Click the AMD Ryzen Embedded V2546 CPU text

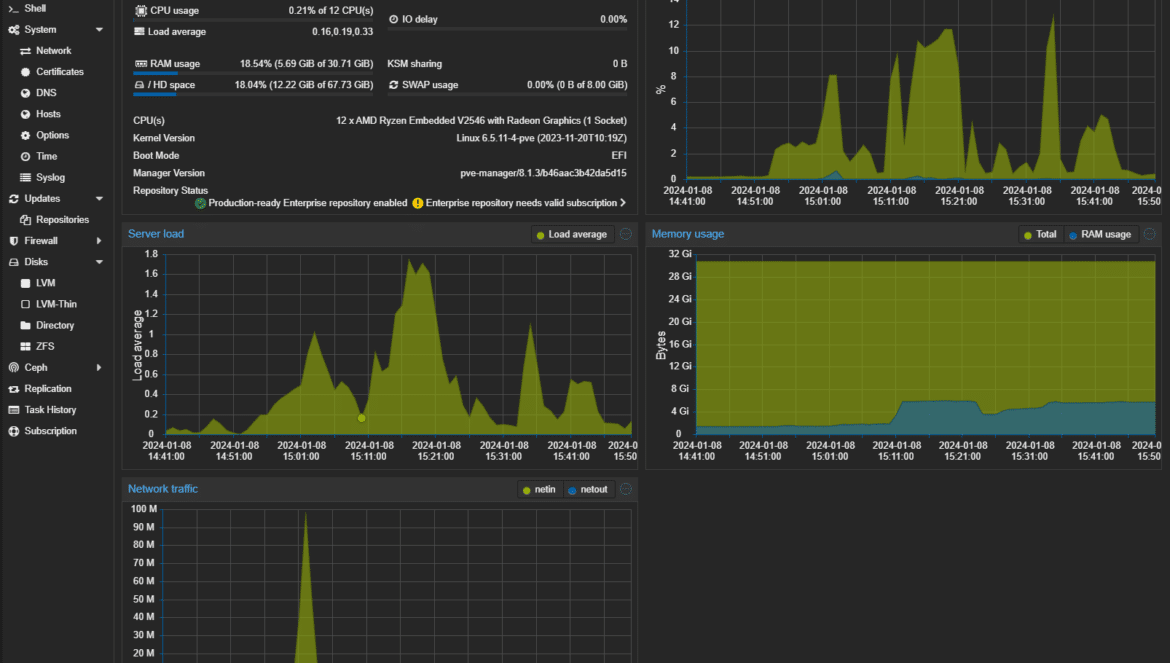(481, 120)
